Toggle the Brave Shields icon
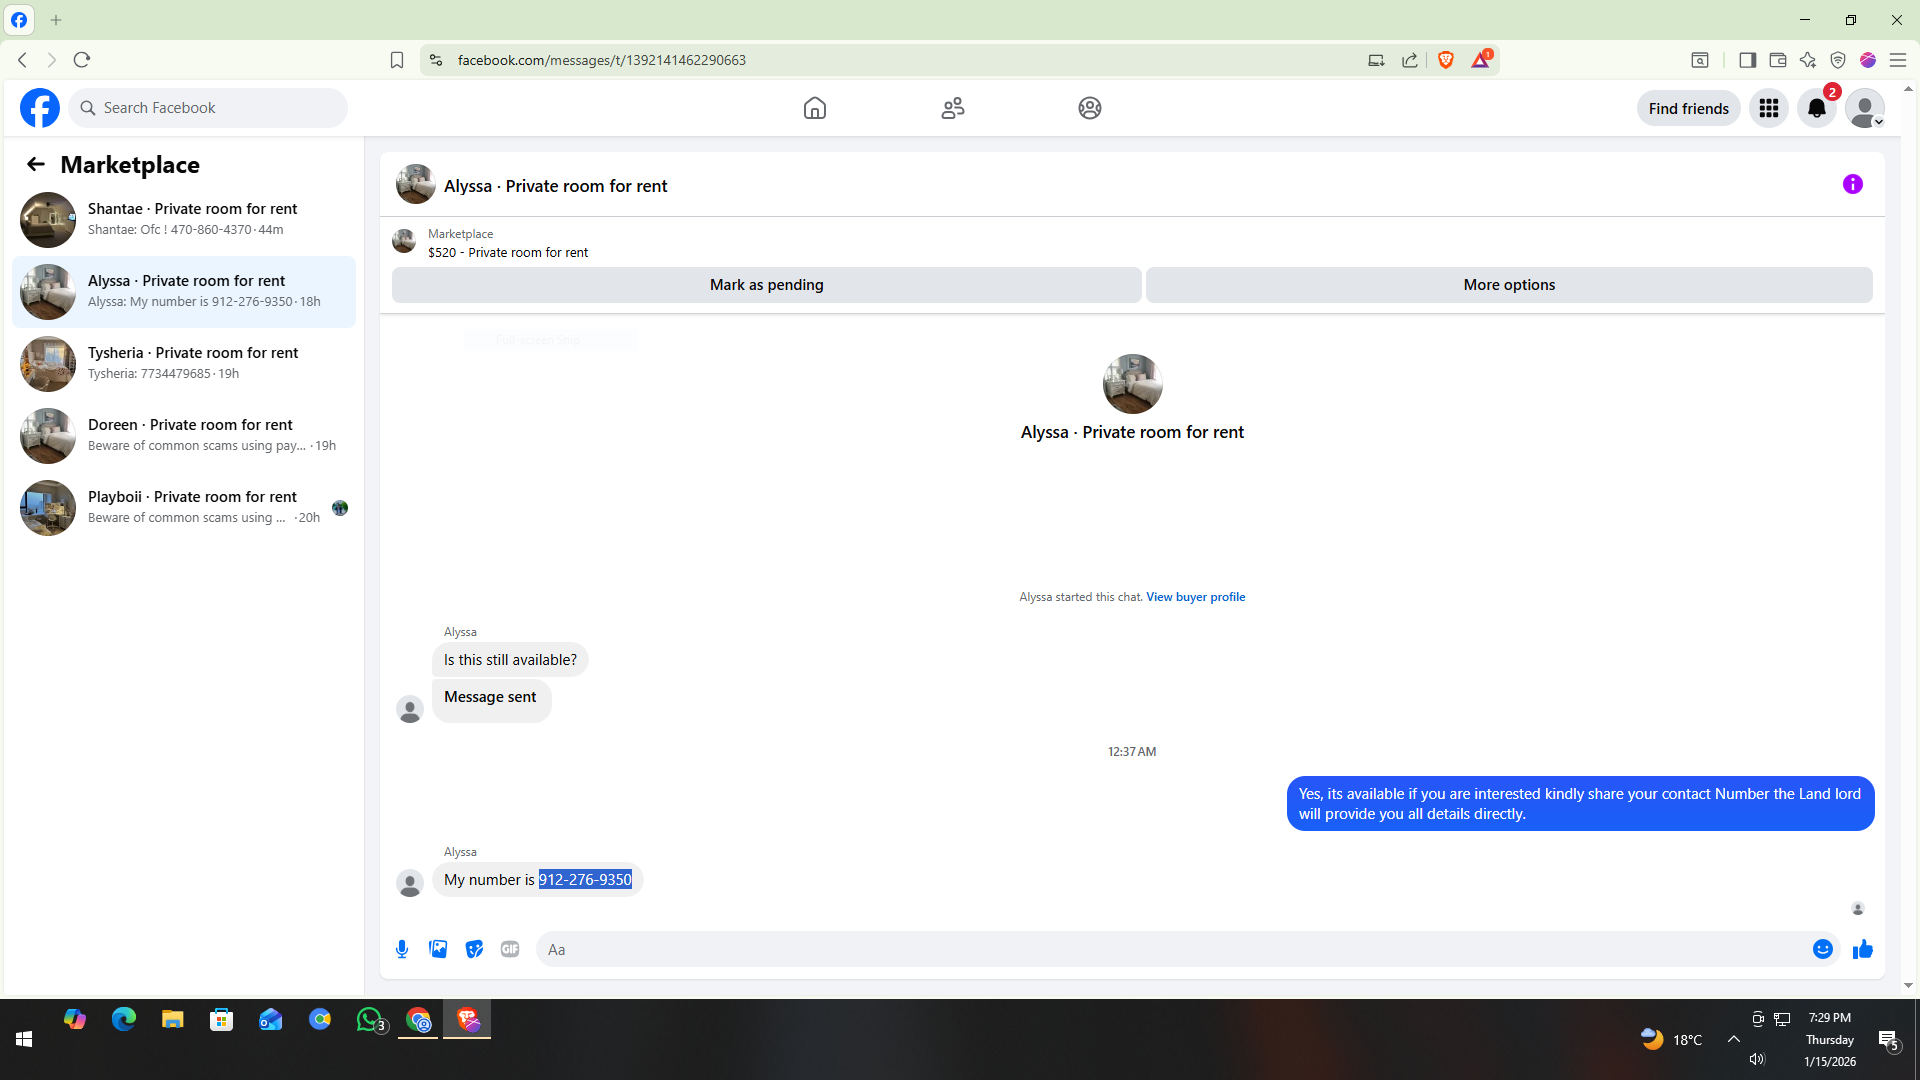Viewport: 1920px width, 1080px height. point(1445,60)
